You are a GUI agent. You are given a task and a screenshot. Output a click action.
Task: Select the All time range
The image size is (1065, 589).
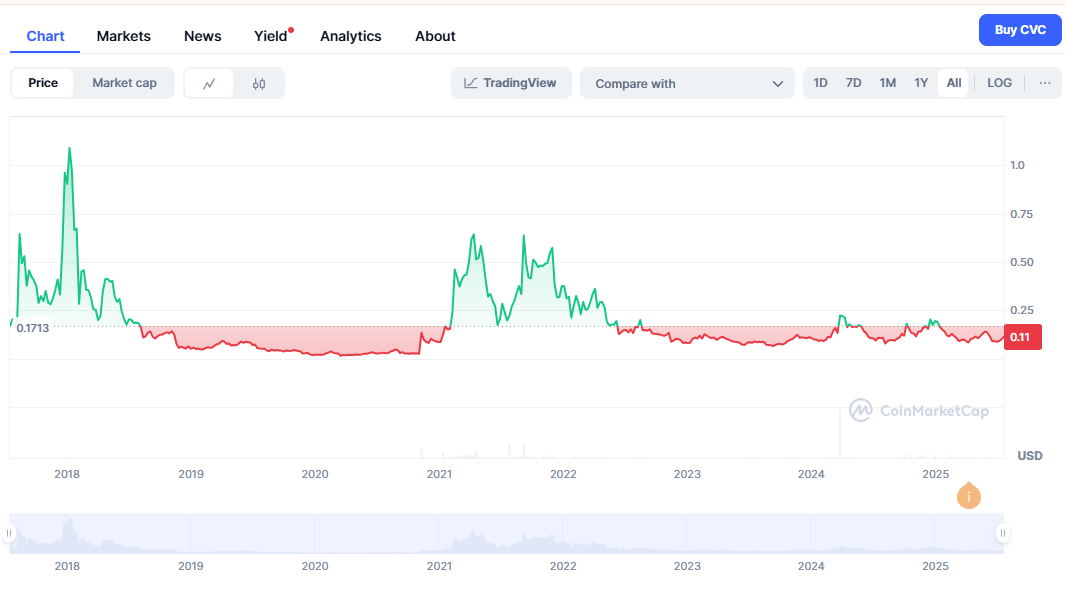click(x=953, y=83)
